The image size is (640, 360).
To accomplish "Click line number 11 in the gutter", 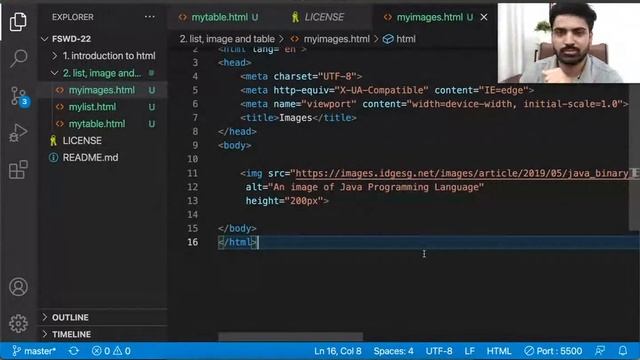I will (x=193, y=173).
